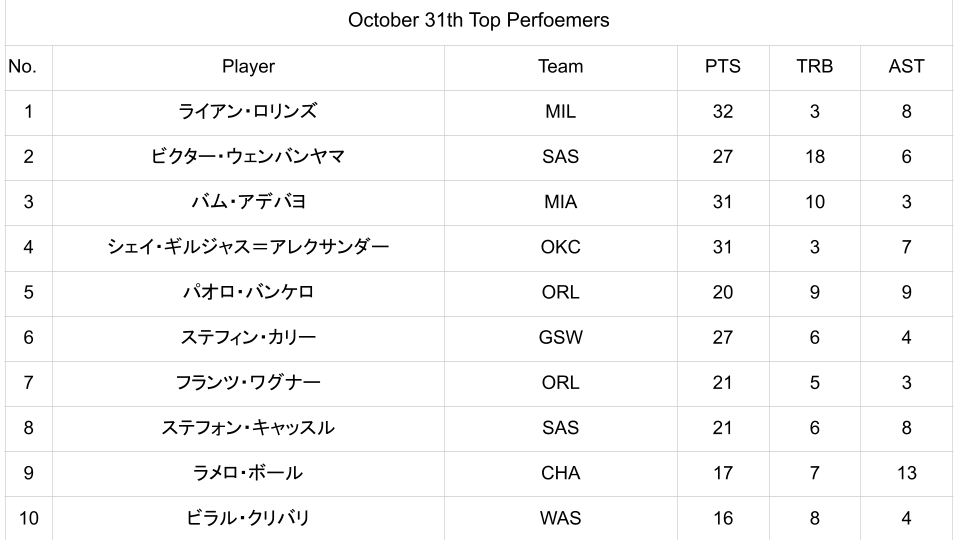Click the 'WAS' team cell

(560, 518)
